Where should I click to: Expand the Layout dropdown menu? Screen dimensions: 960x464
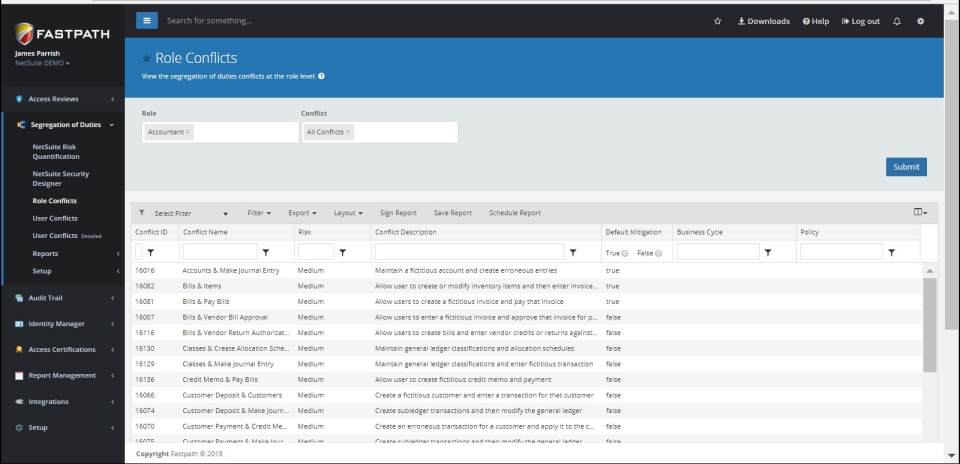point(348,213)
